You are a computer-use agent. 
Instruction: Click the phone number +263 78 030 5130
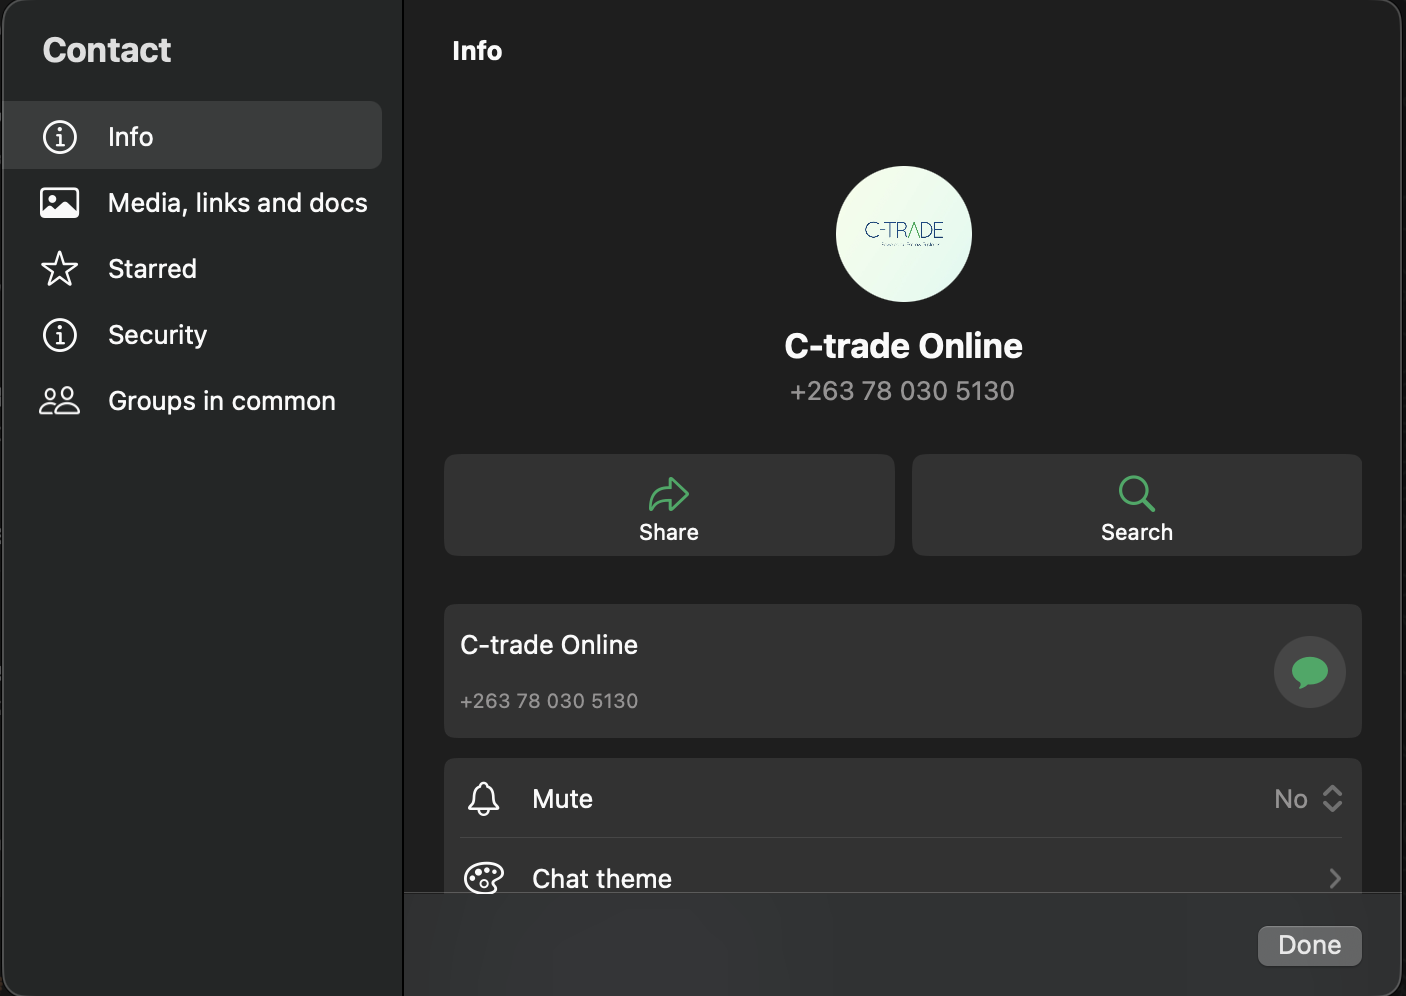(x=903, y=390)
